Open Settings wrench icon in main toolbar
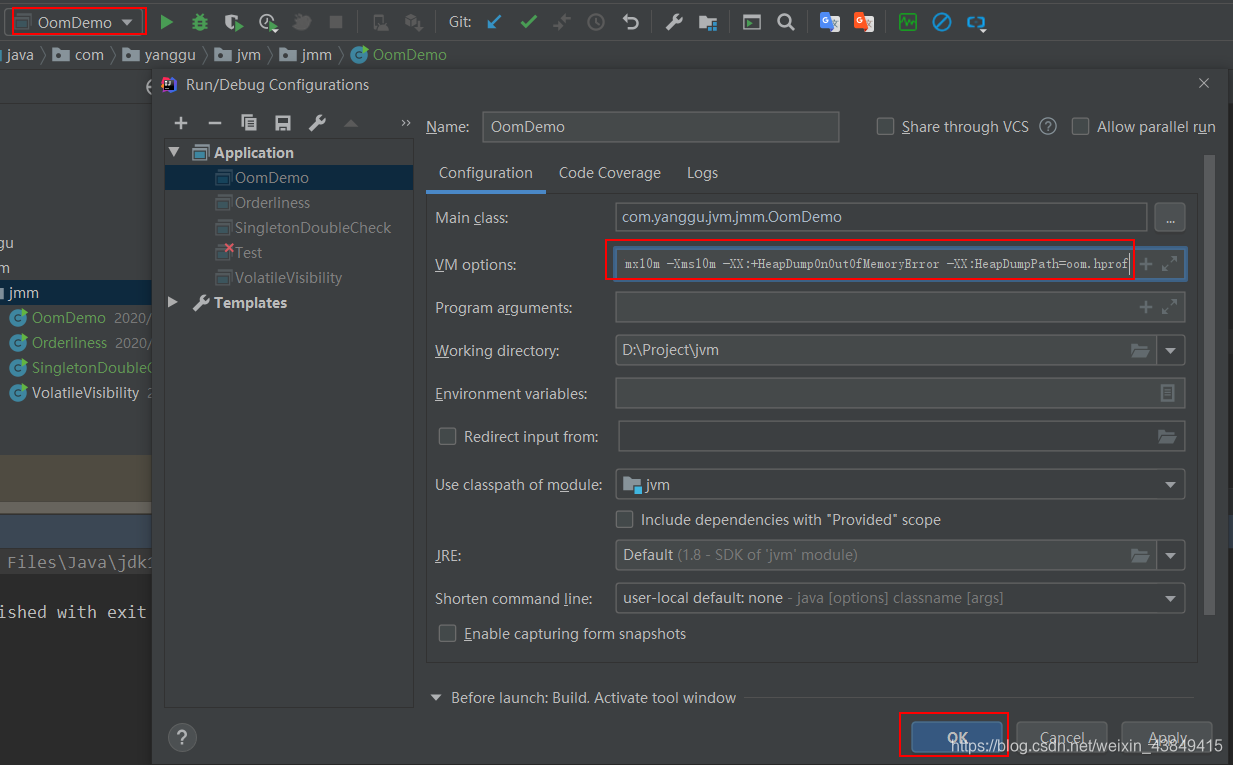Image resolution: width=1233 pixels, height=765 pixels. tap(674, 22)
